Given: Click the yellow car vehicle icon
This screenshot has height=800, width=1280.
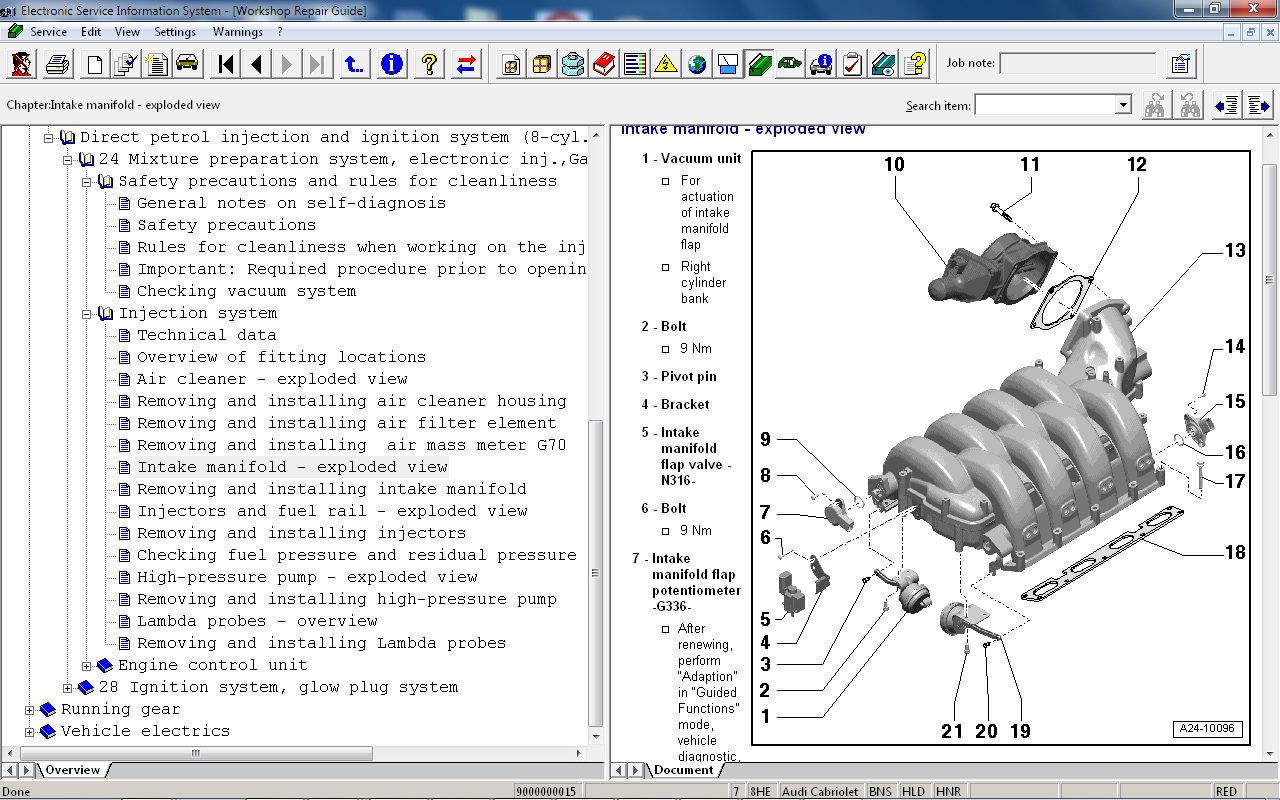Looking at the screenshot, I should point(187,65).
